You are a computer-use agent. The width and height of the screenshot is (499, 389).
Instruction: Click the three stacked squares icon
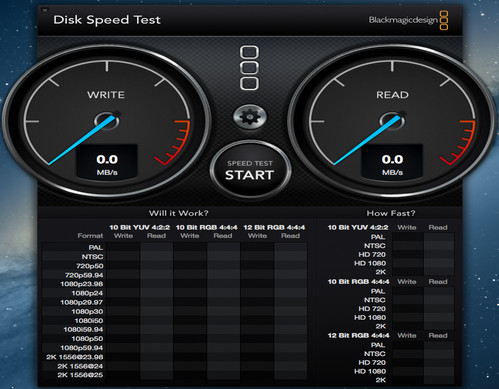coord(249,68)
